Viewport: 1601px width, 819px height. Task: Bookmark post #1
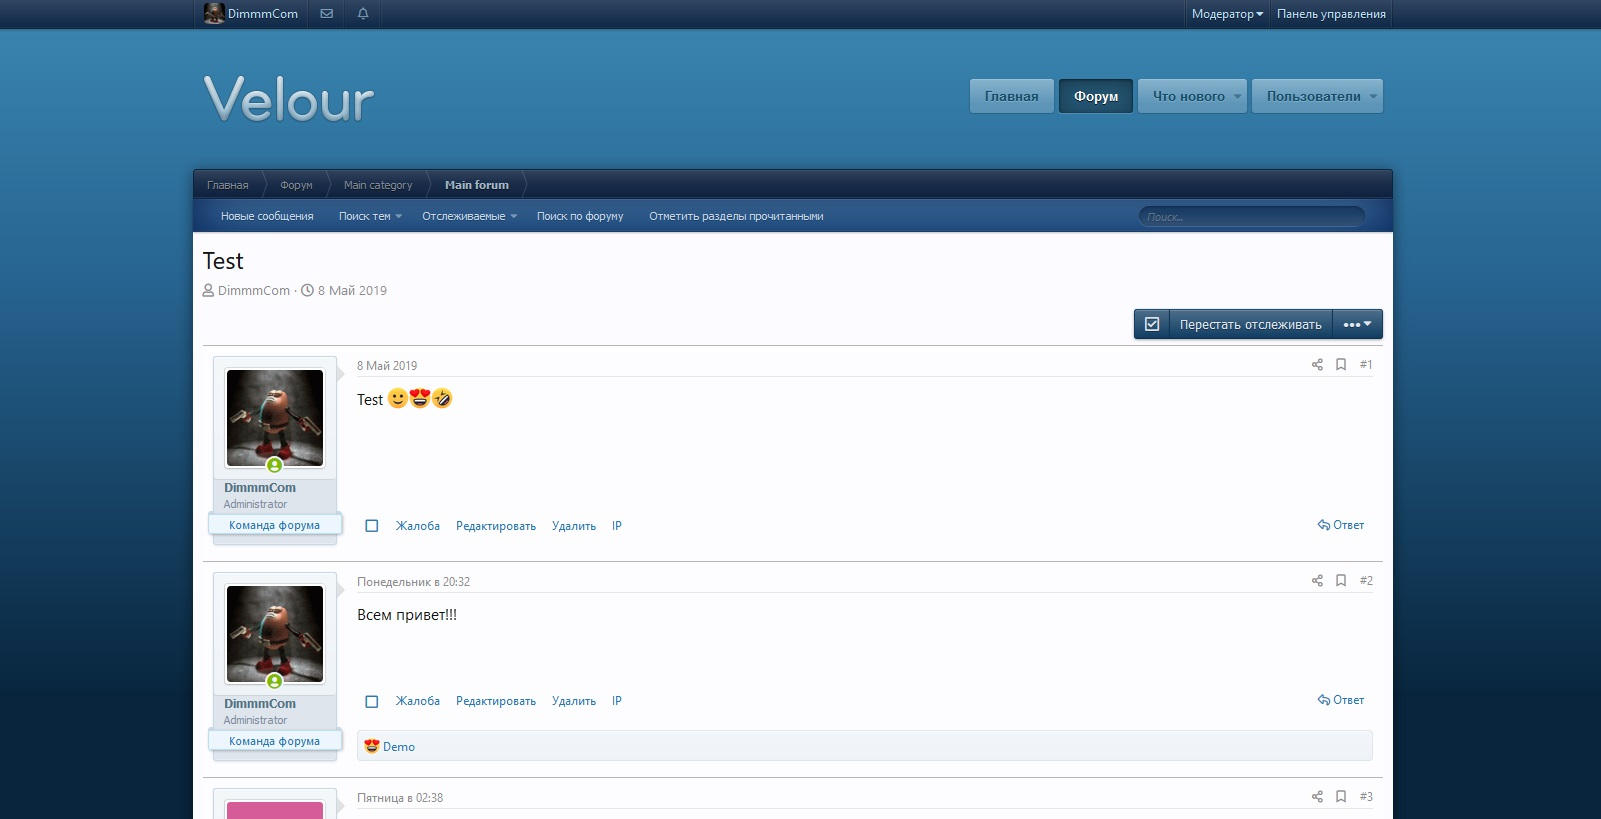coord(1341,365)
